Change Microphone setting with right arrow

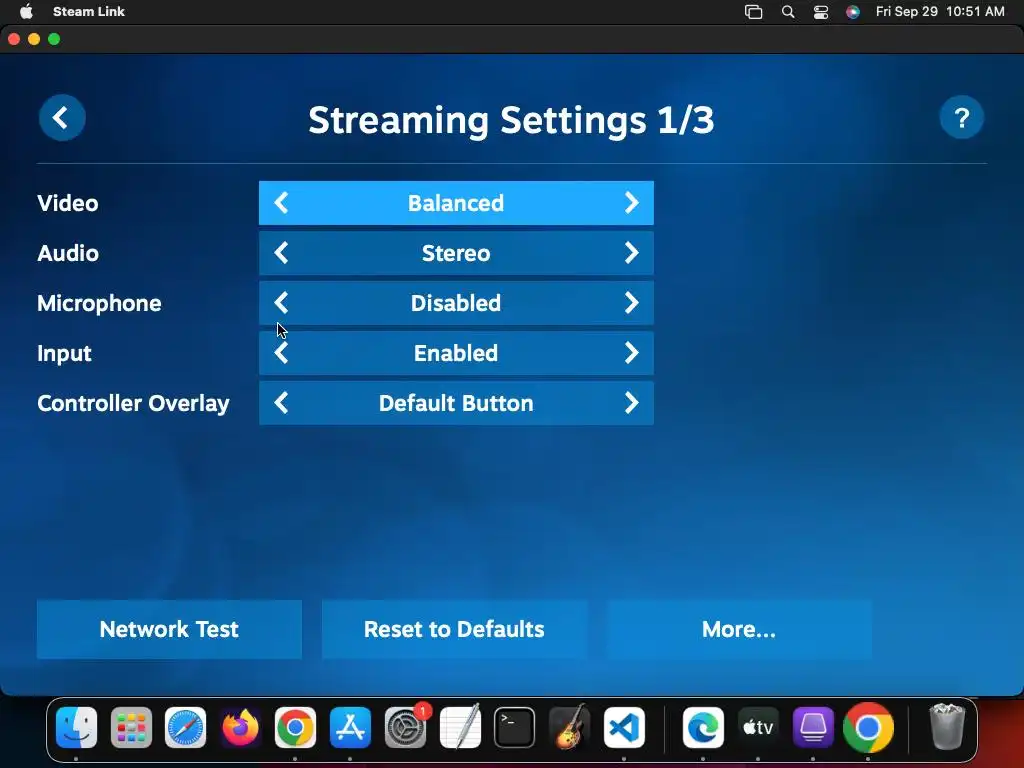pos(631,303)
